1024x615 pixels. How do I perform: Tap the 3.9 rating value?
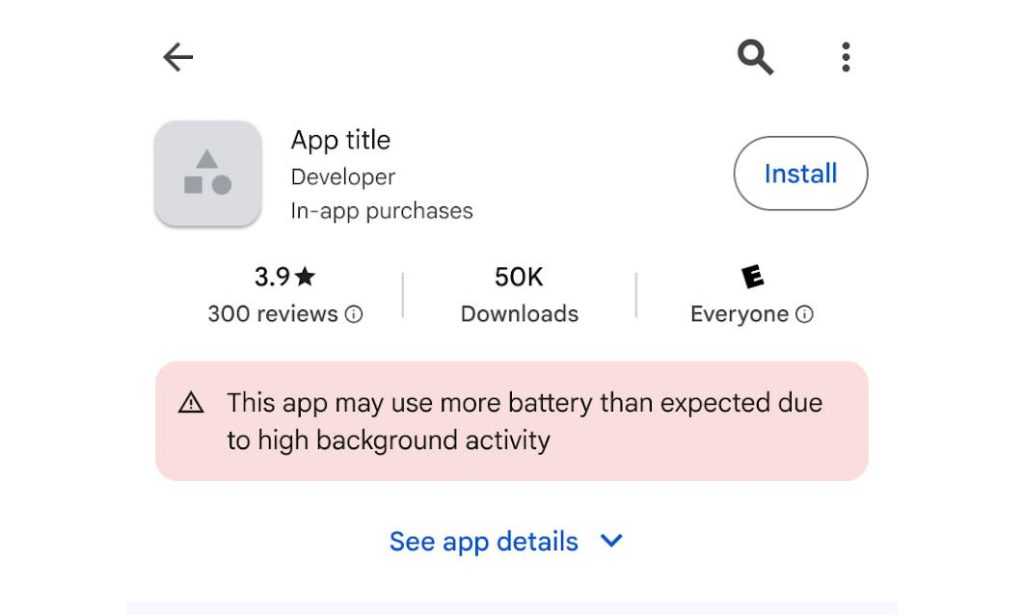pyautogui.click(x=271, y=277)
